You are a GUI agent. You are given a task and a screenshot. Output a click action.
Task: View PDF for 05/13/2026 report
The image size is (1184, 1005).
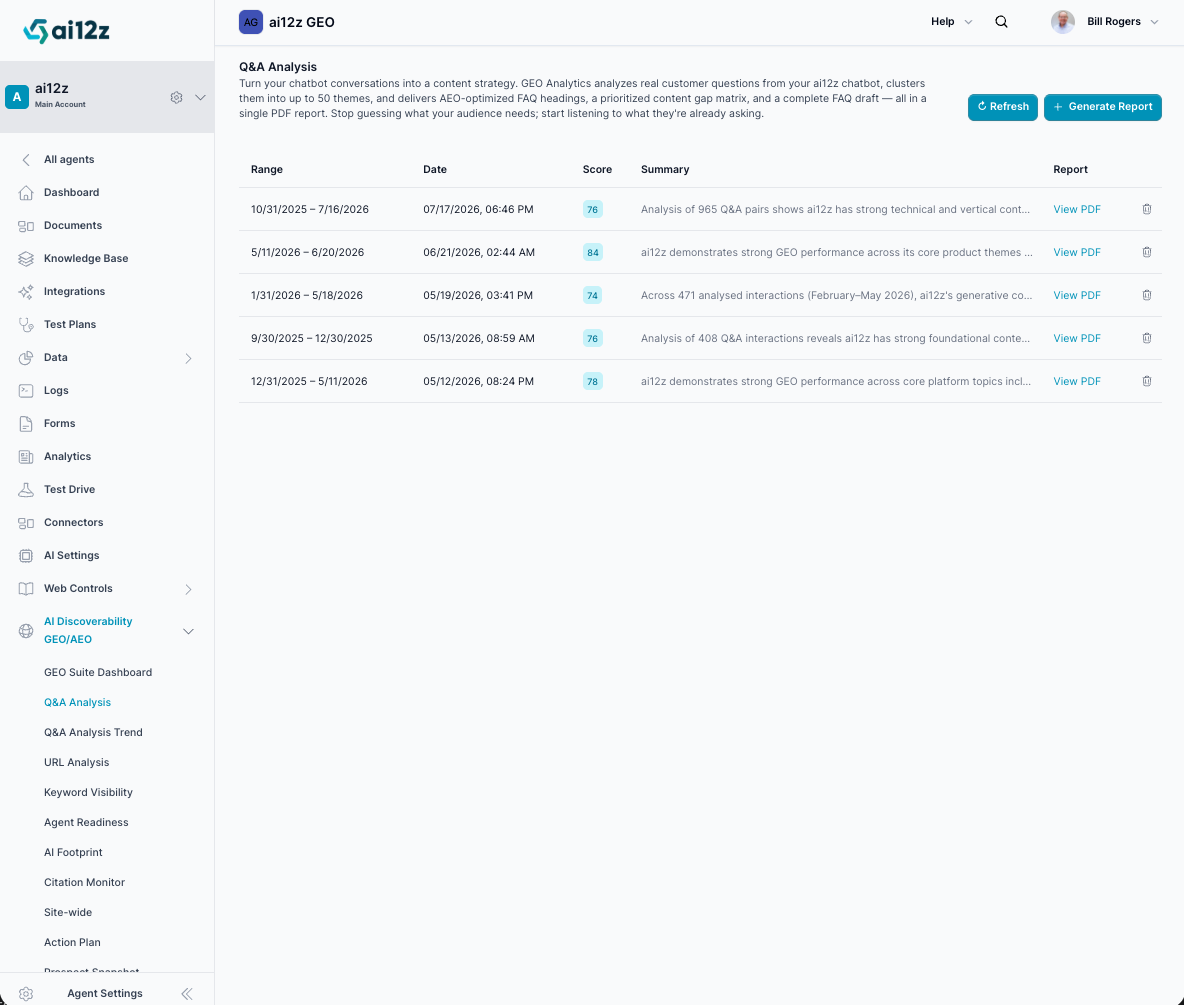pyautogui.click(x=1077, y=338)
